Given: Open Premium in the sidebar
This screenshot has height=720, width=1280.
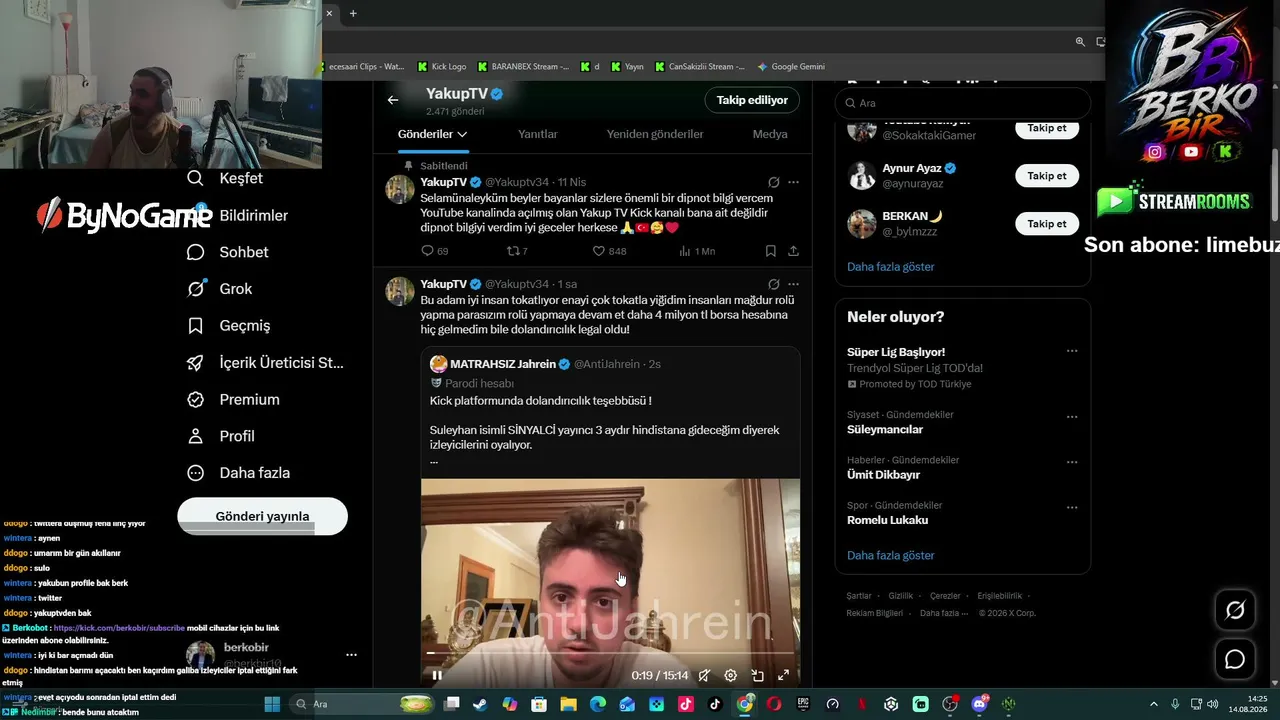Looking at the screenshot, I should (234, 399).
